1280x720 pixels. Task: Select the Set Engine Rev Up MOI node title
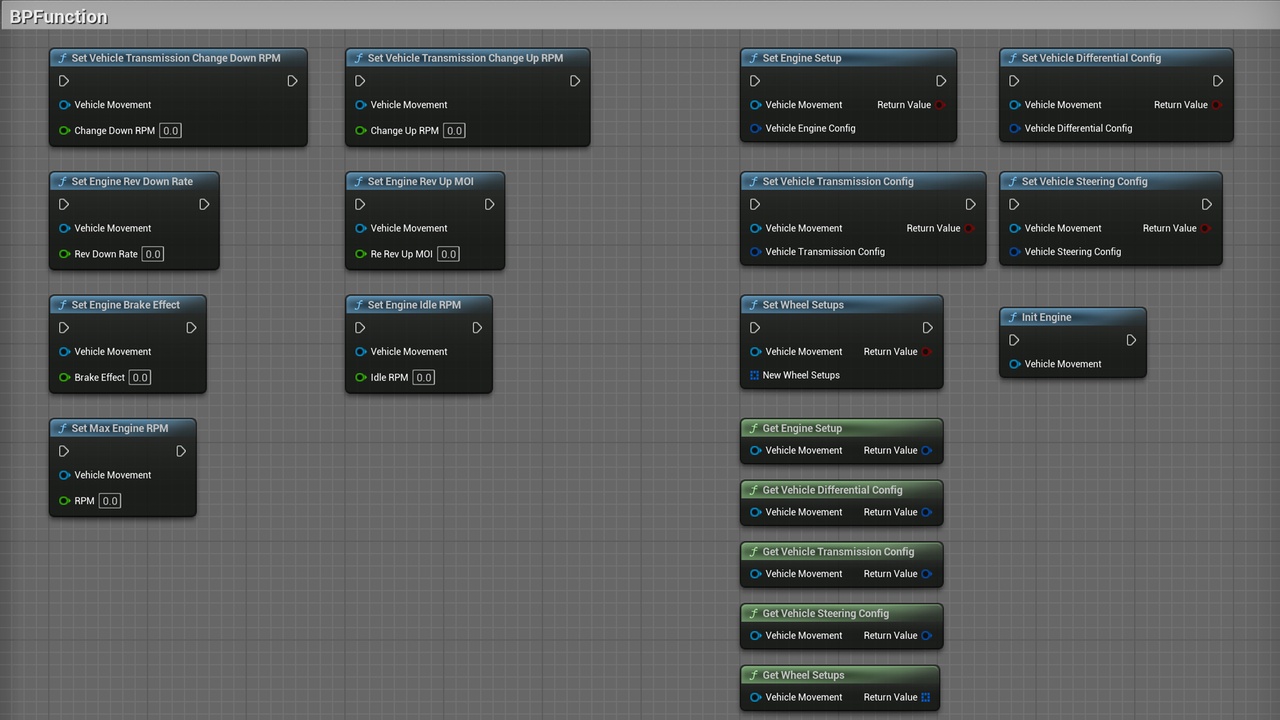click(x=421, y=182)
